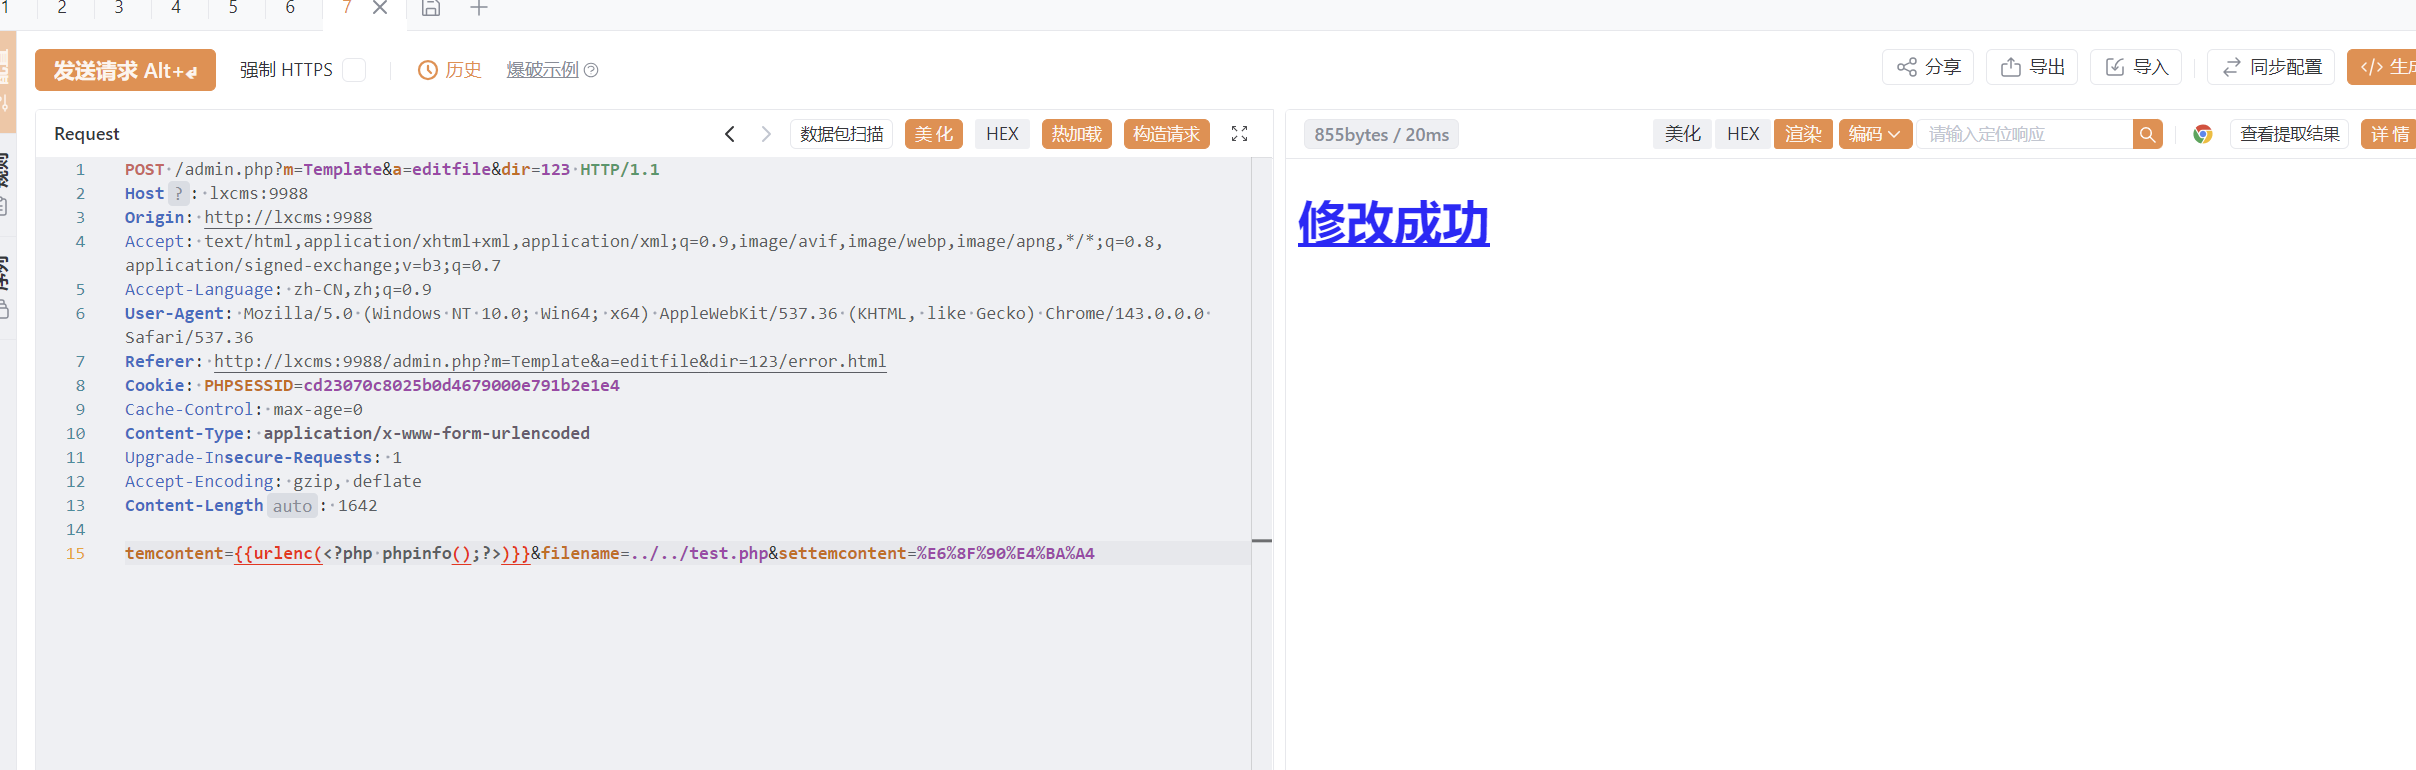This screenshot has width=2416, height=770.
Task: Close tab 7
Action: (380, 9)
